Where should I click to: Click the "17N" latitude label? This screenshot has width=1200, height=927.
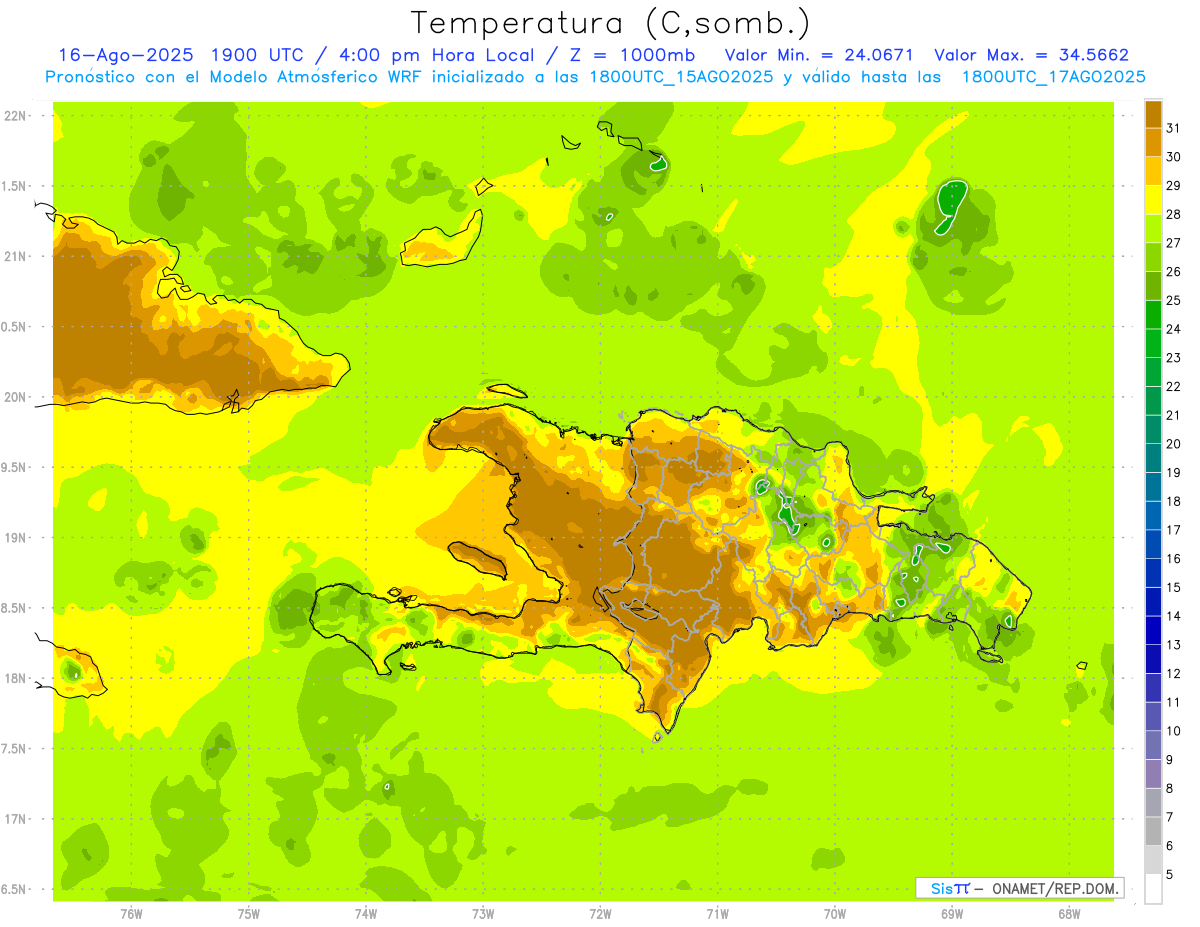pos(17,819)
